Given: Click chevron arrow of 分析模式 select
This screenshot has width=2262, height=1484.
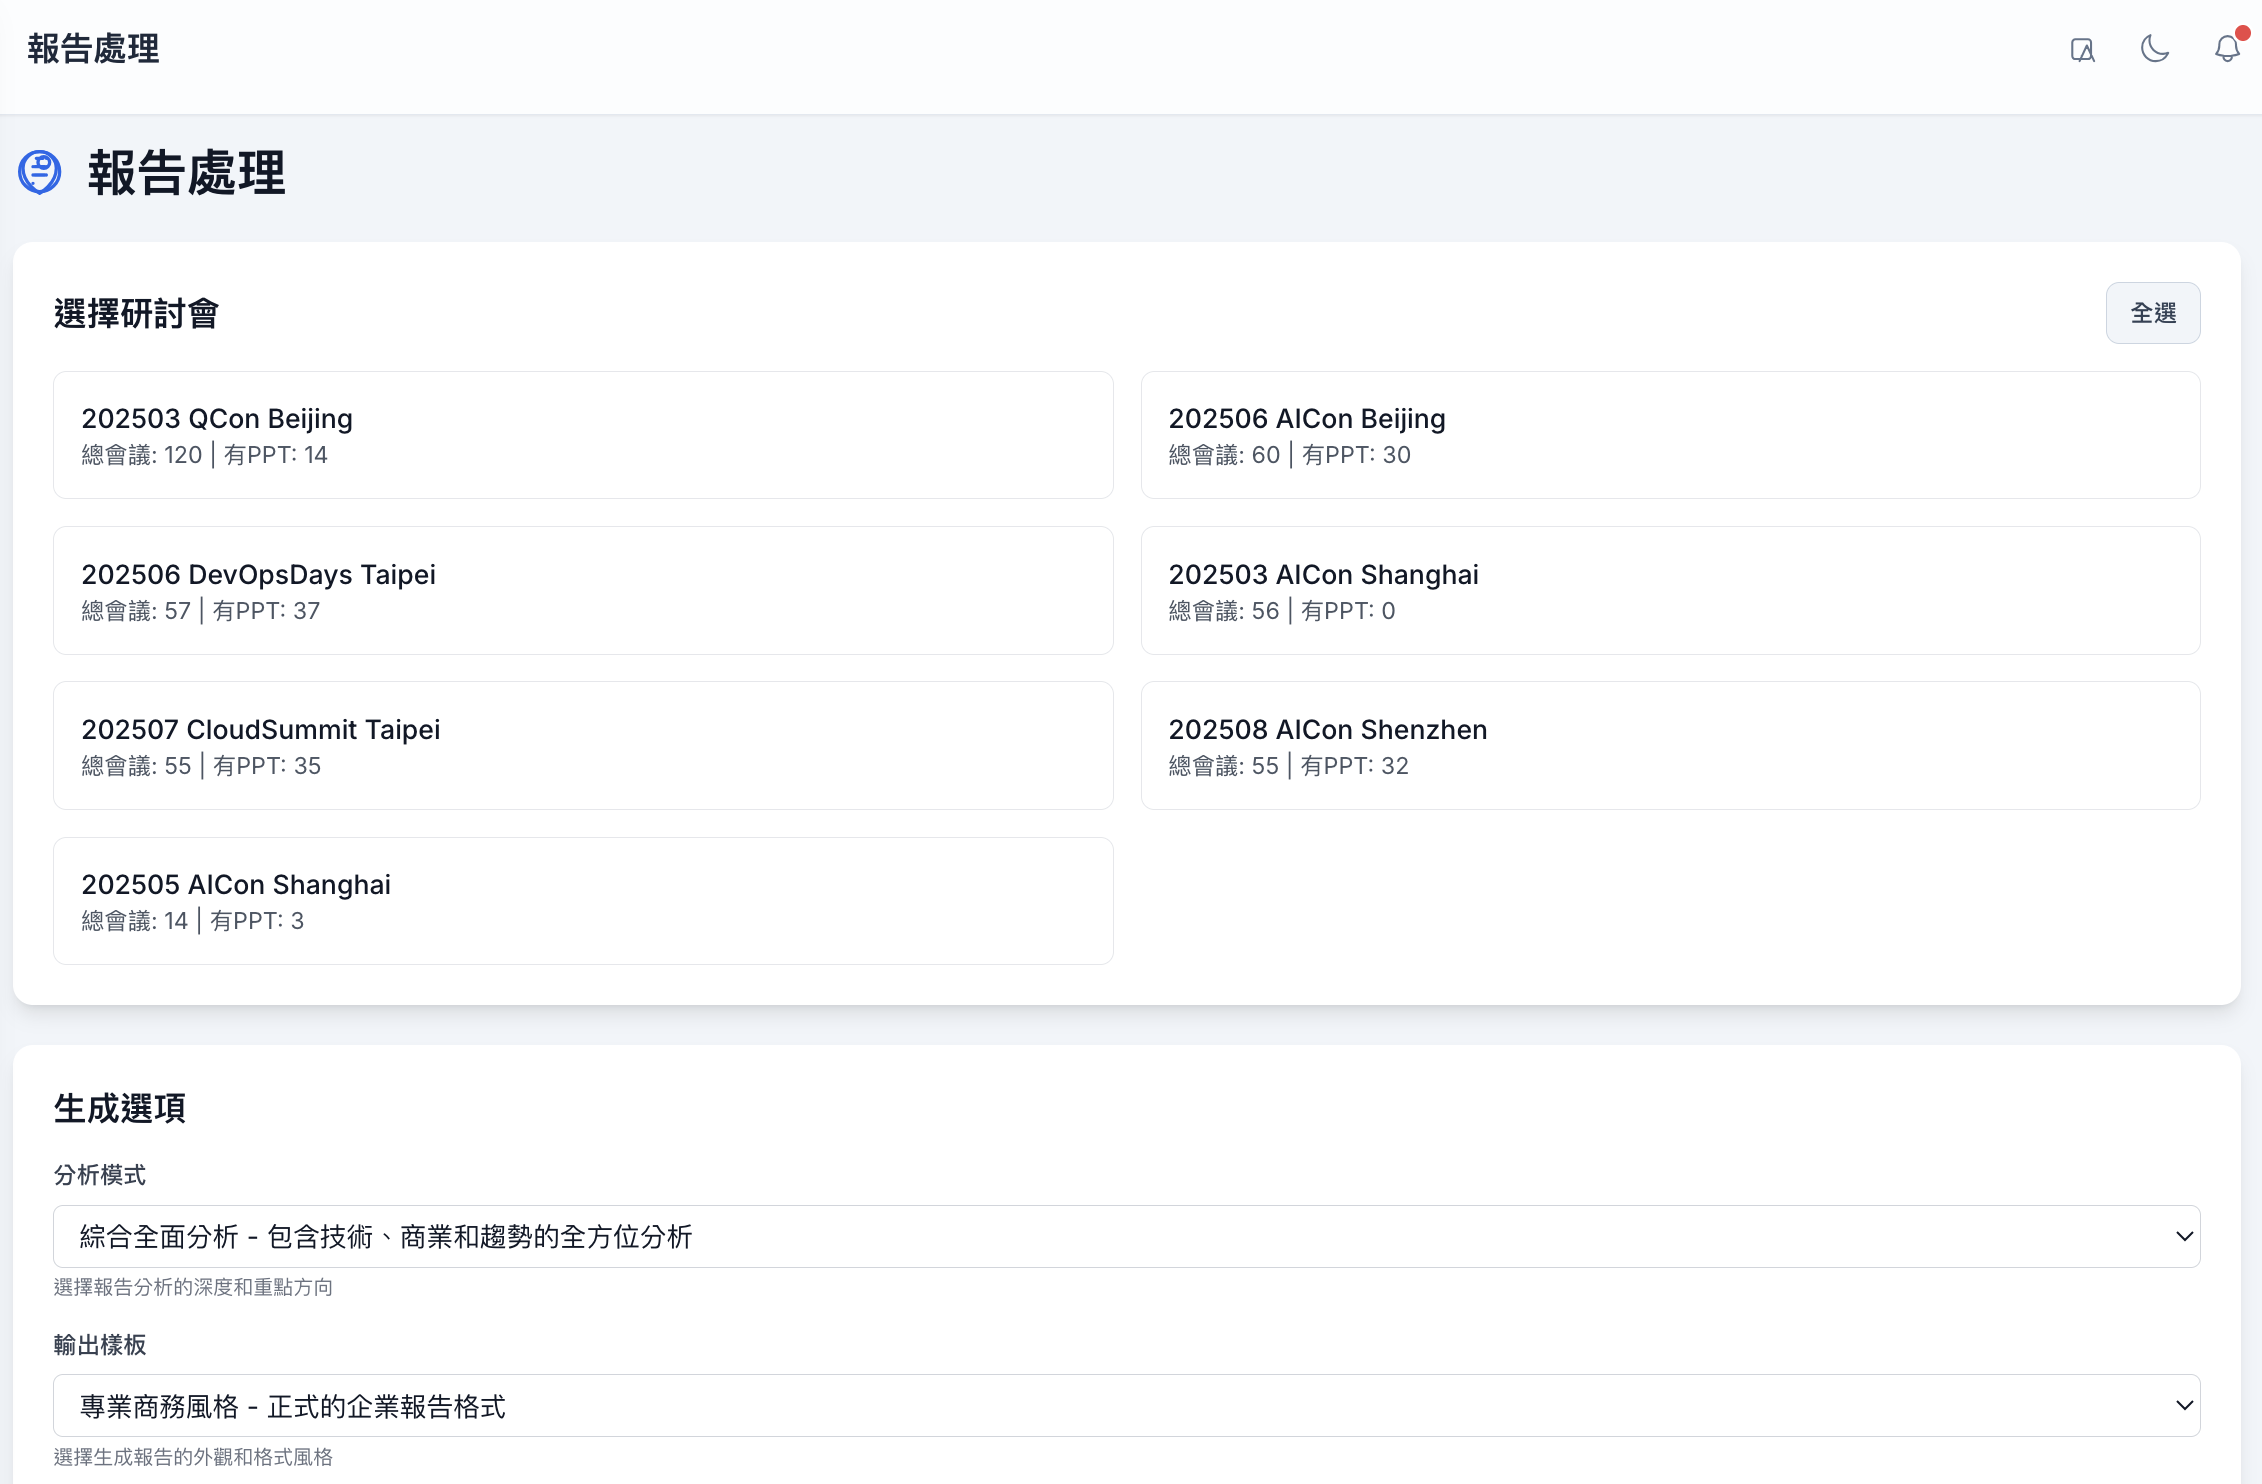Looking at the screenshot, I should pyautogui.click(x=2184, y=1237).
